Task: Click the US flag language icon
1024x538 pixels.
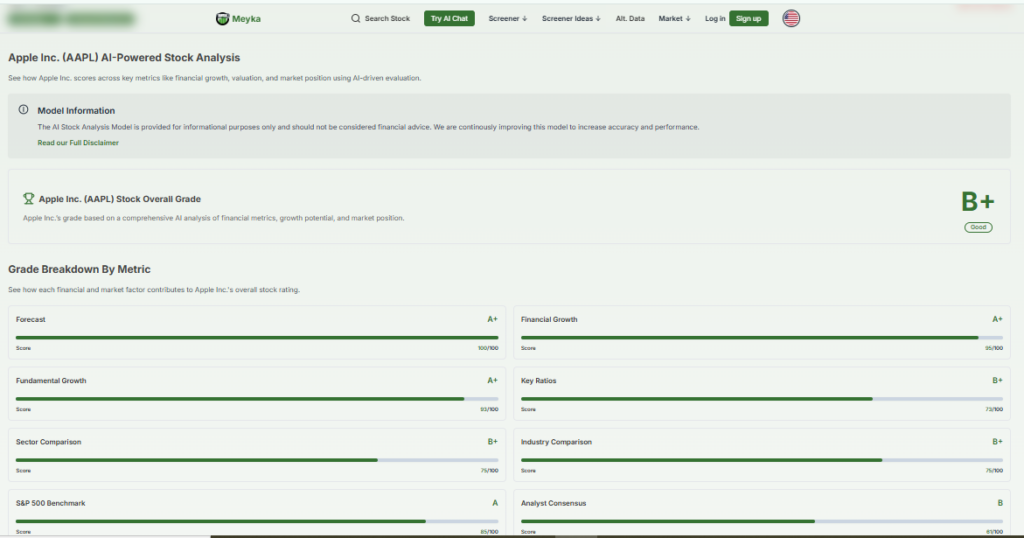Action: point(791,18)
